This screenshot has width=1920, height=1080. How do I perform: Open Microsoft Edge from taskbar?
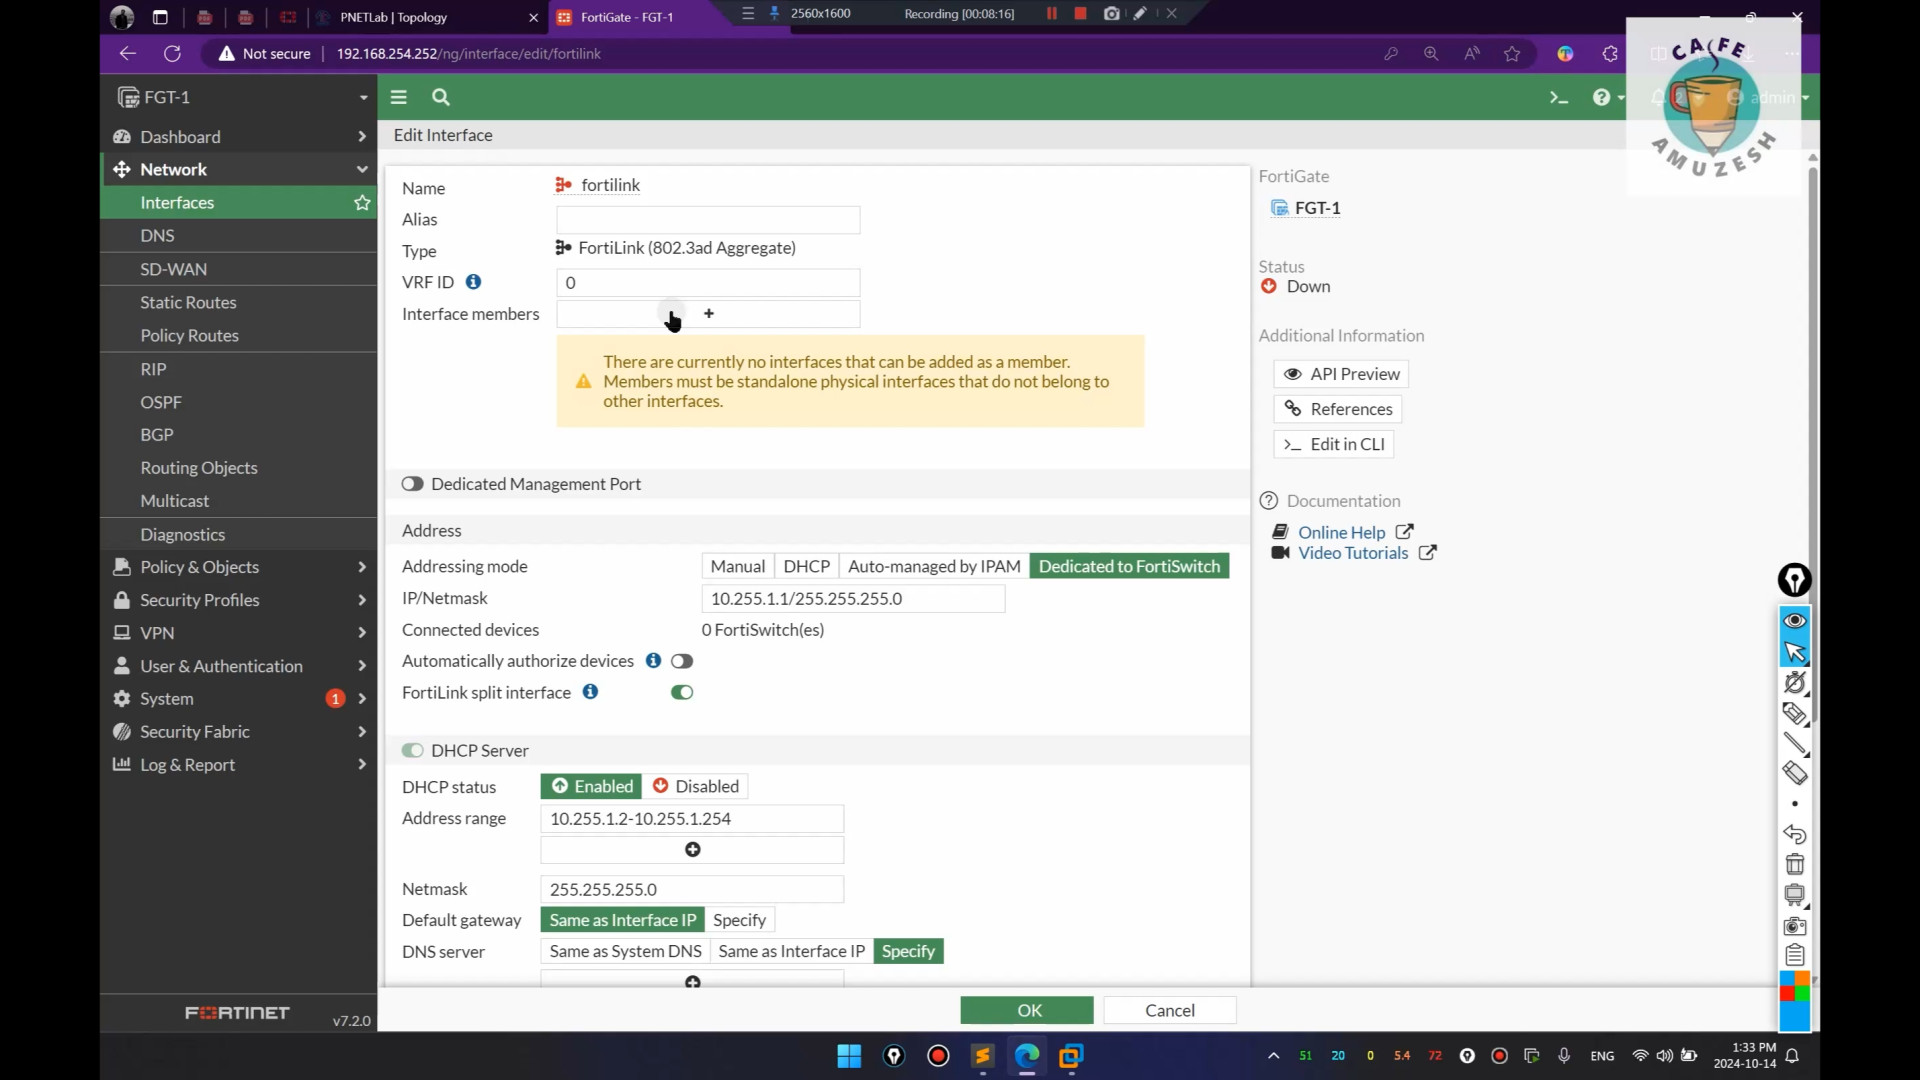click(x=1027, y=1056)
